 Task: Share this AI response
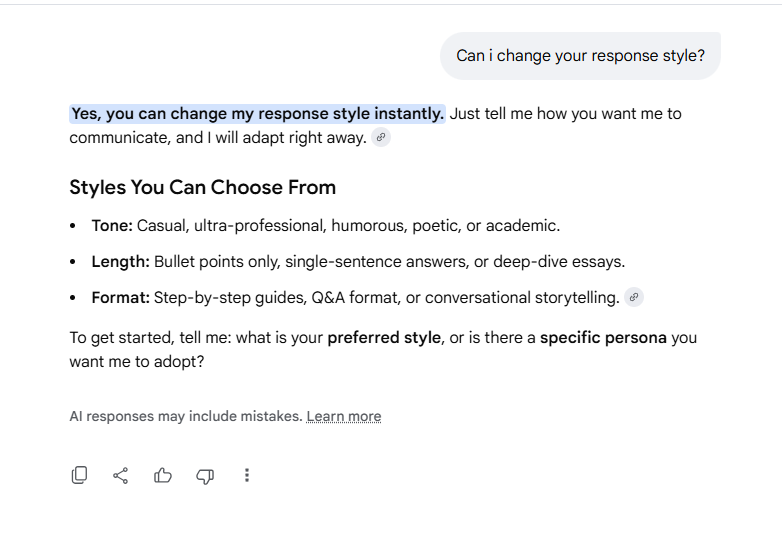121,475
